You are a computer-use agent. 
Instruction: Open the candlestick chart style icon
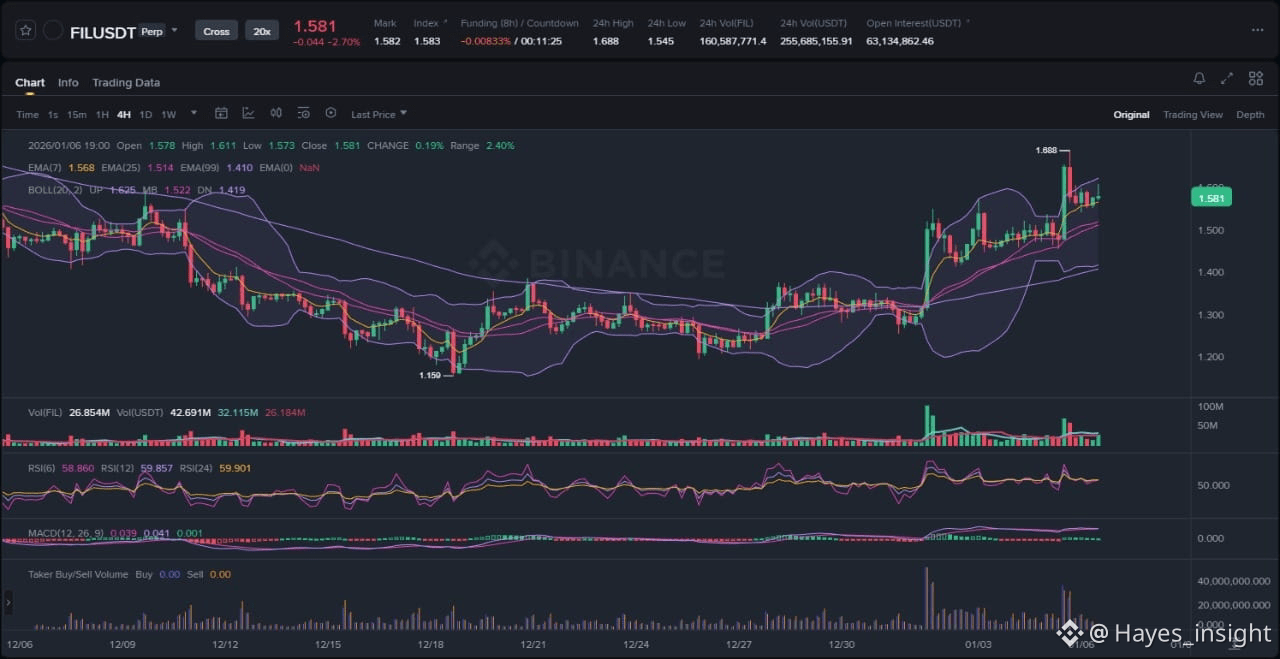(276, 113)
